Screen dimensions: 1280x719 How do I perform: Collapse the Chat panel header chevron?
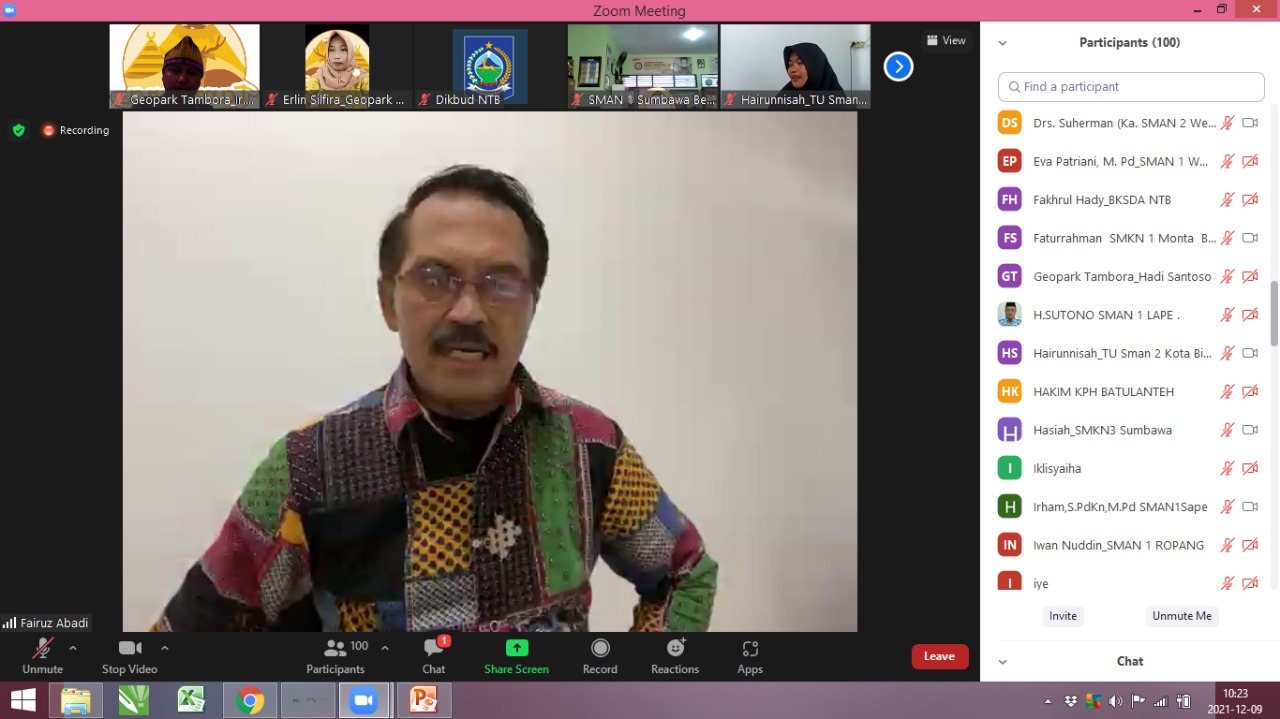[1002, 662]
